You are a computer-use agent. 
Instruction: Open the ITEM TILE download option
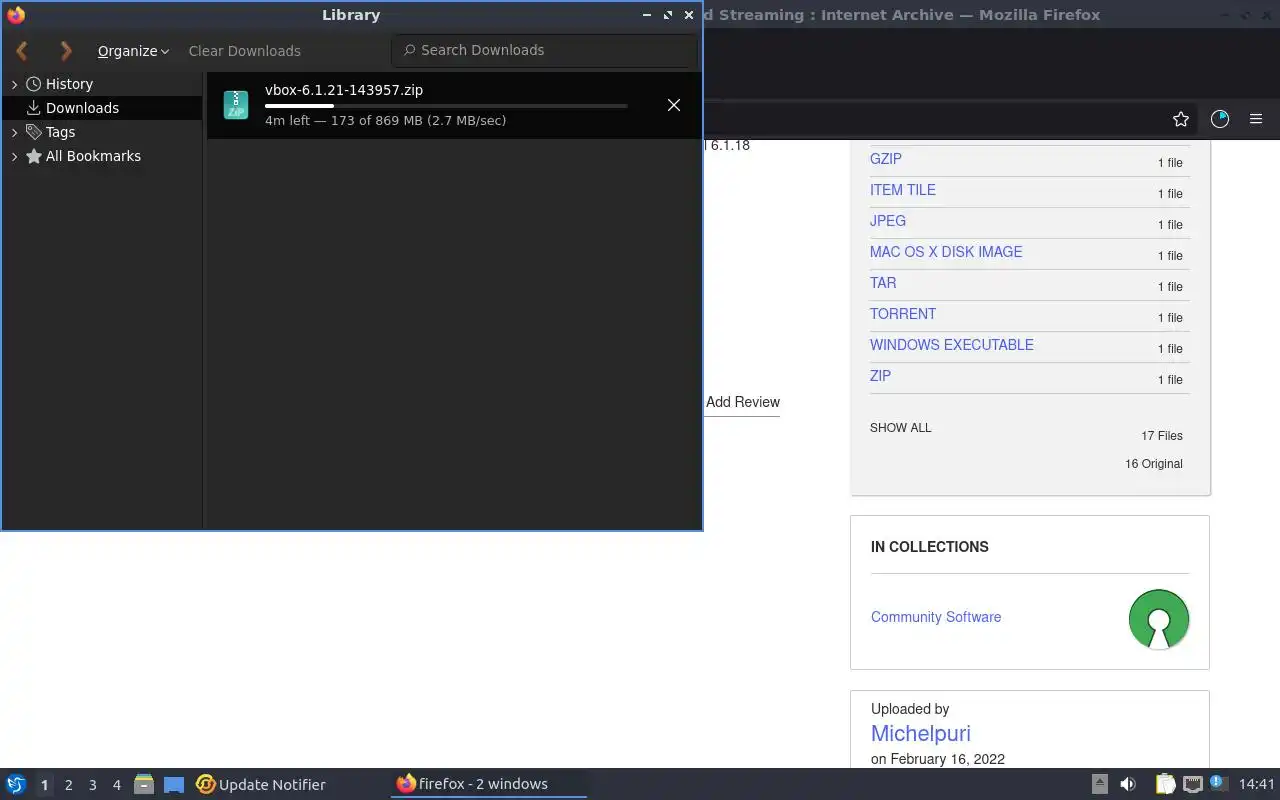[903, 190]
